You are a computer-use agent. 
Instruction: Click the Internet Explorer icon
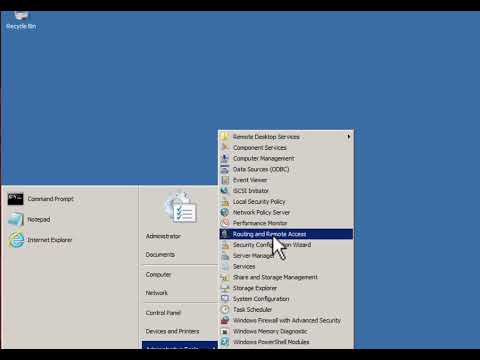[x=16, y=240]
